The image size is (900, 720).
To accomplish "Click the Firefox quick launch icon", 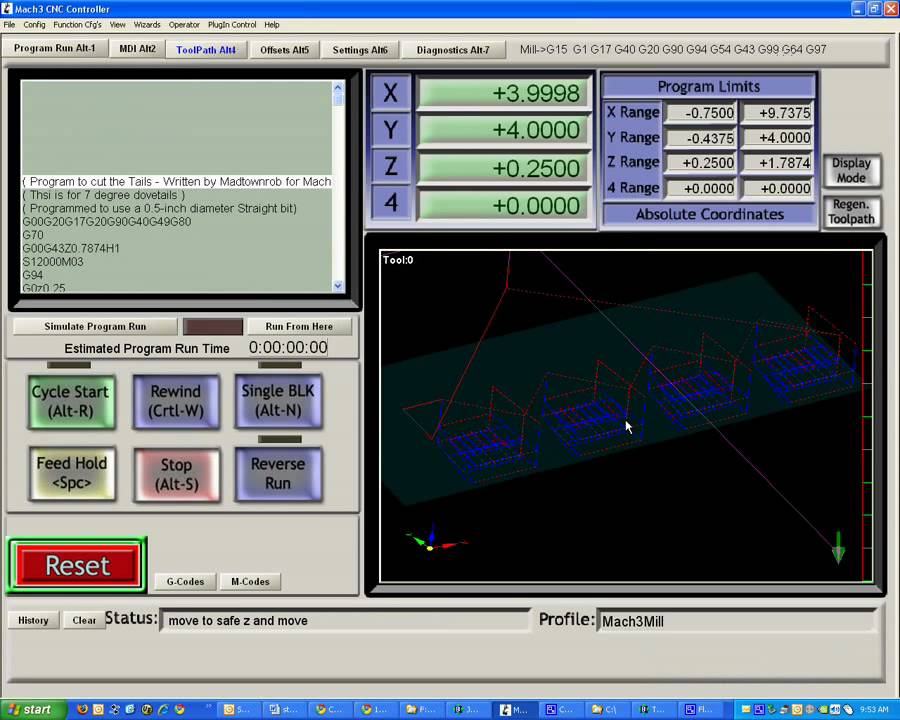I will pos(82,709).
